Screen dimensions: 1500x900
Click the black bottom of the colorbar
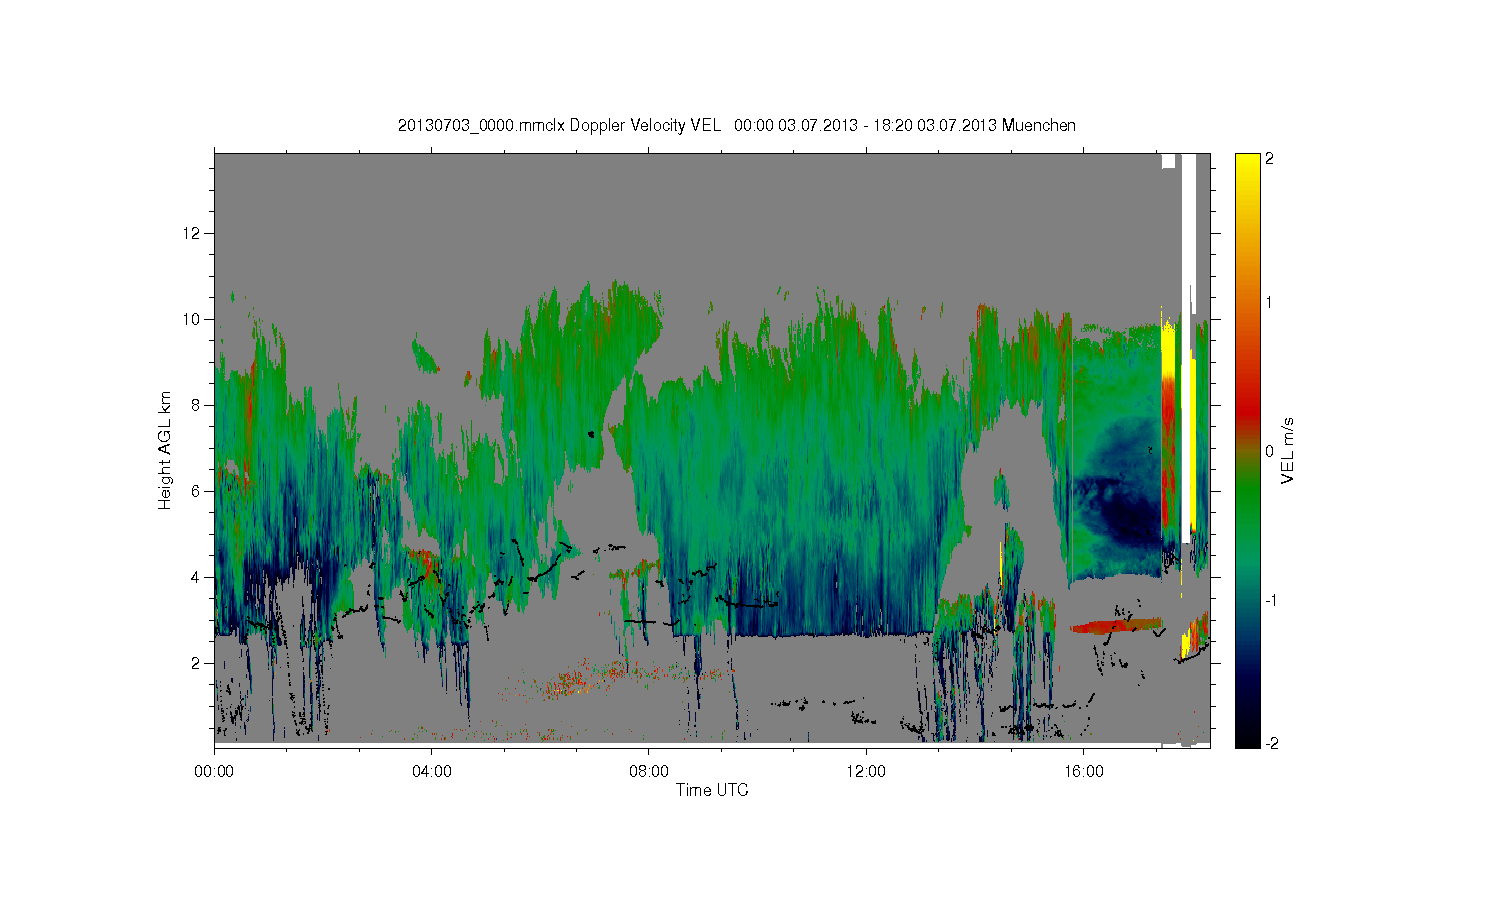click(1247, 735)
